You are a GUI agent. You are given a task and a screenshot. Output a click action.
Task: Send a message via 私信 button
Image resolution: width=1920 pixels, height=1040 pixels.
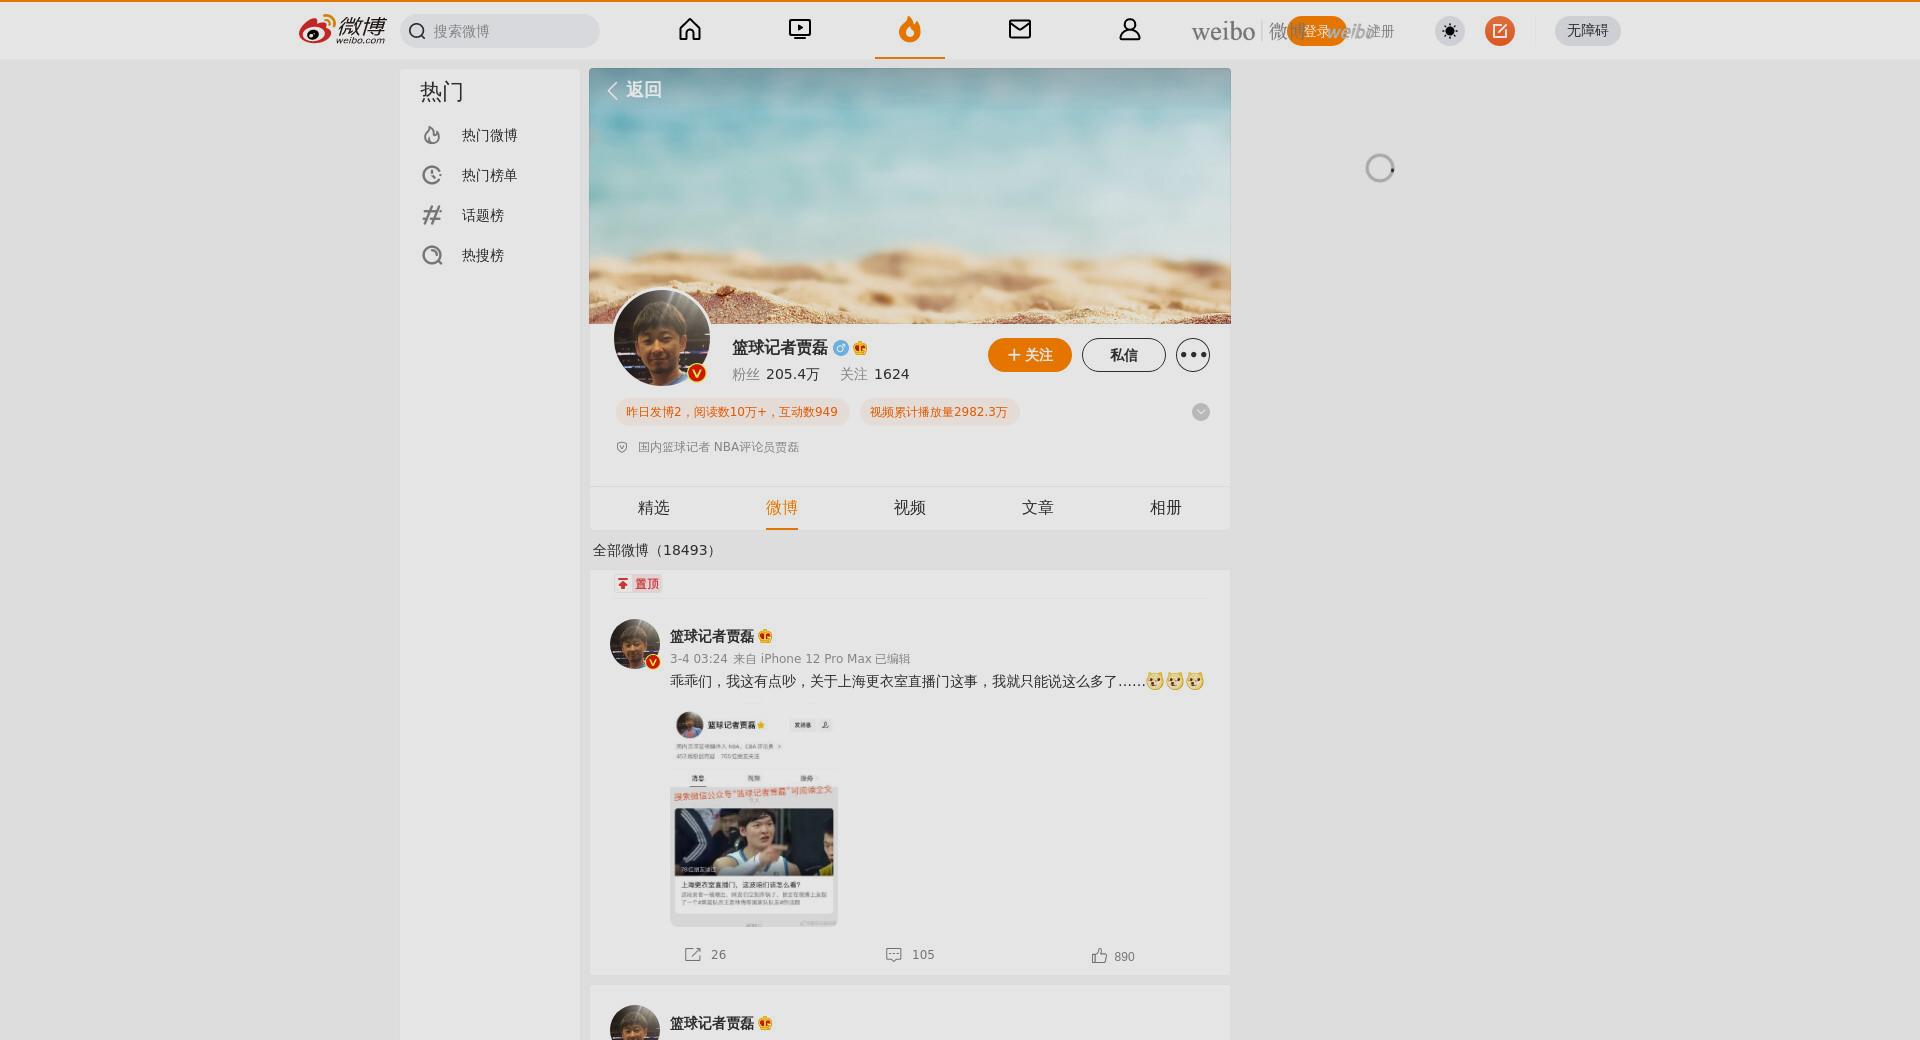click(x=1124, y=355)
